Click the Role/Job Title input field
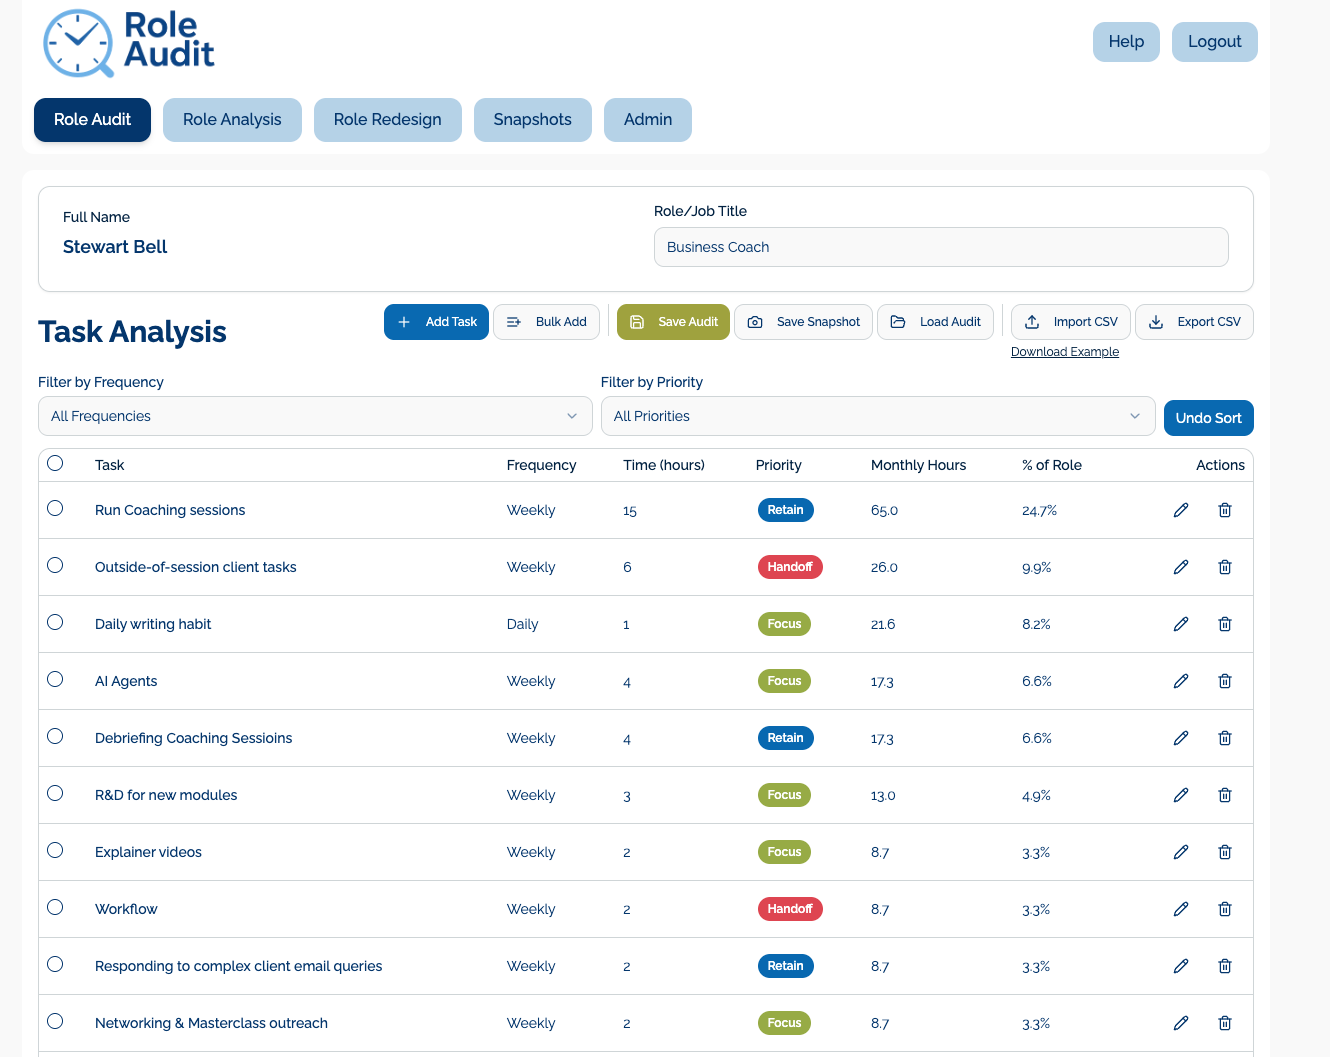The image size is (1330, 1057). (x=940, y=247)
